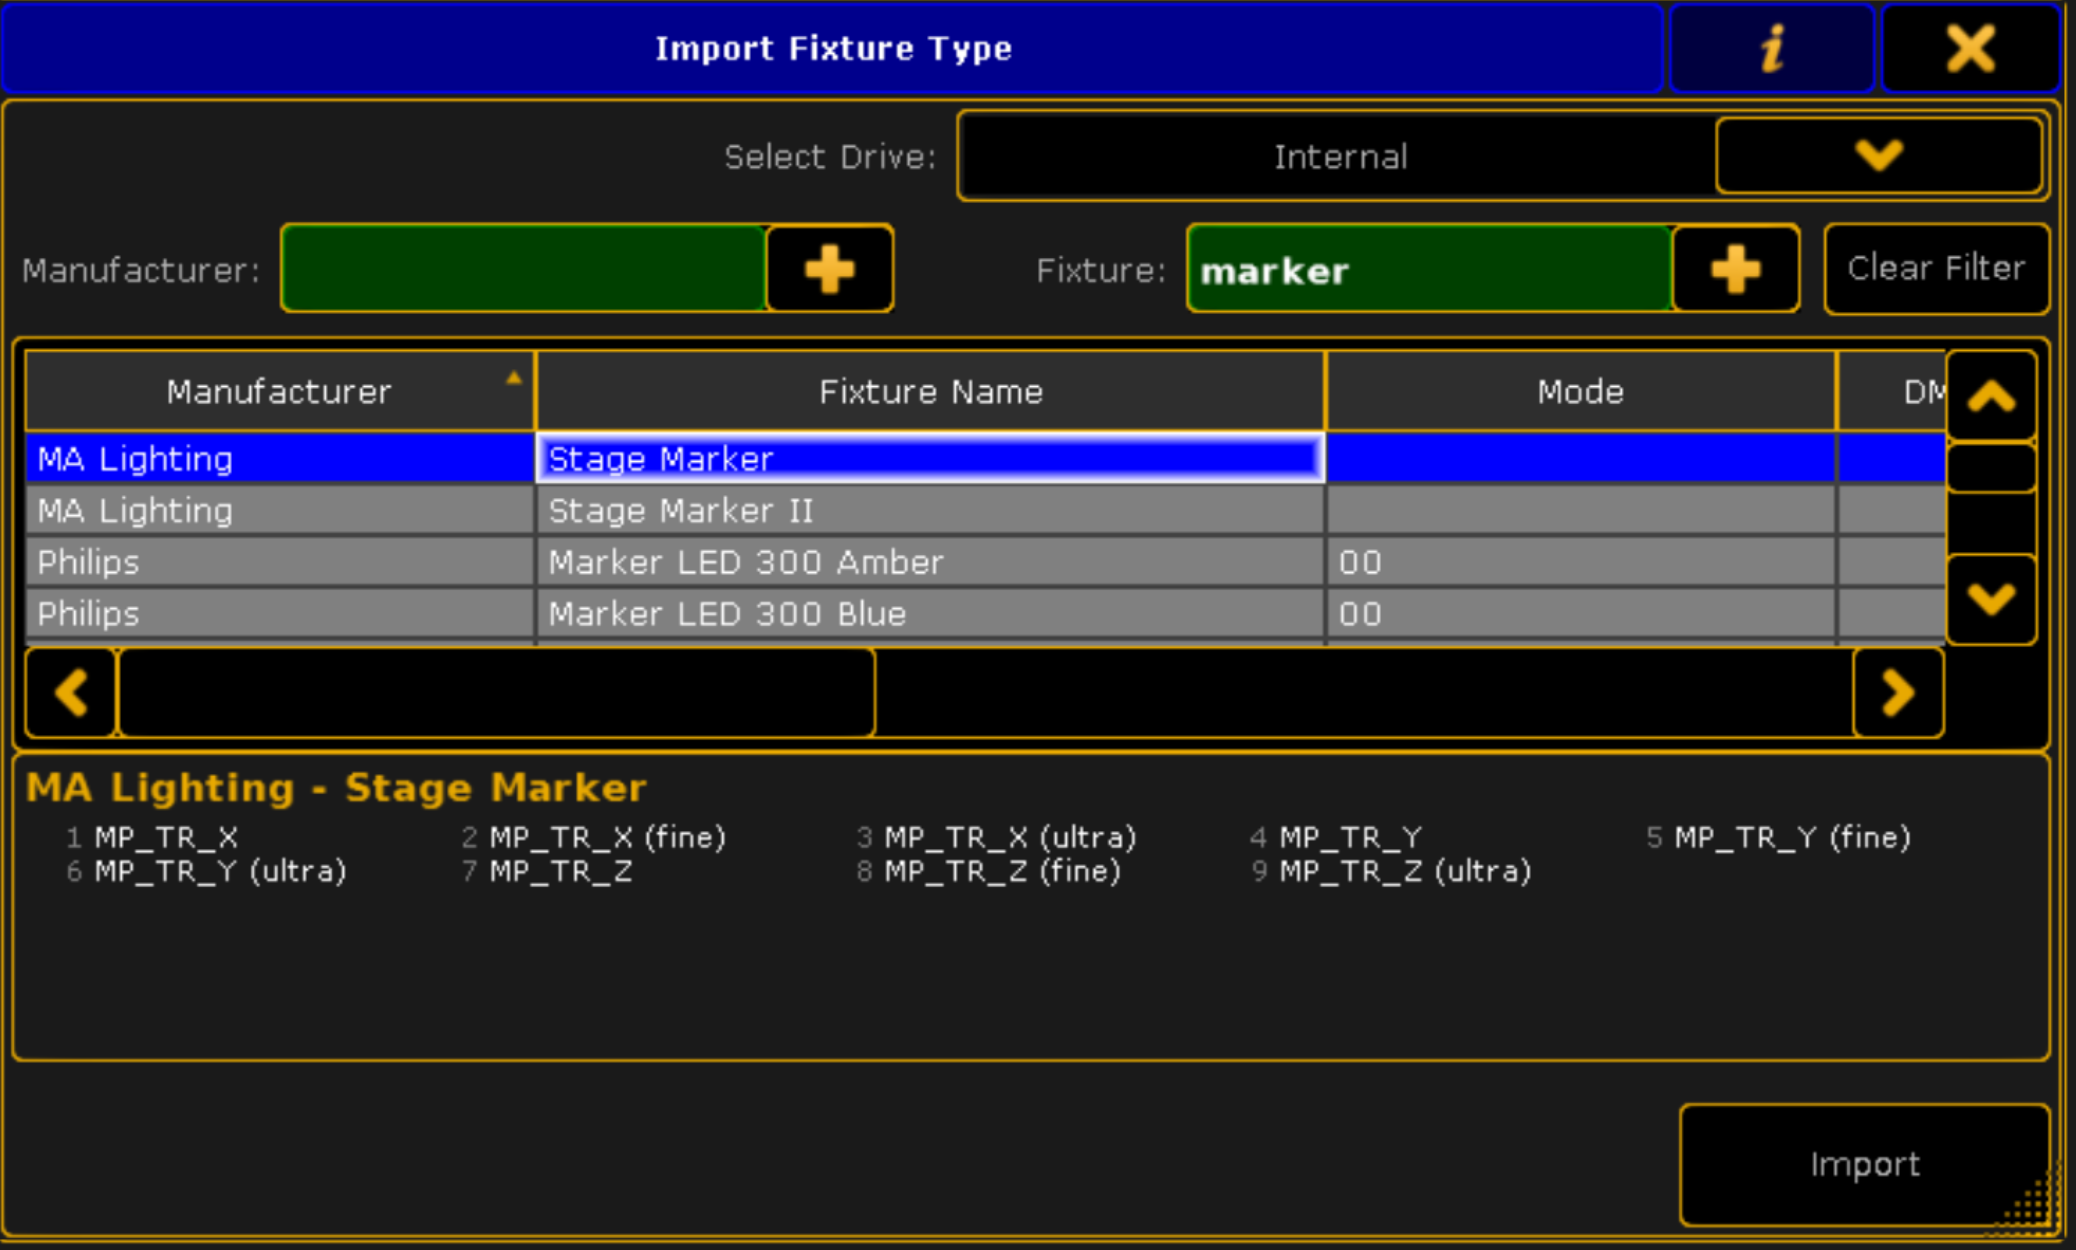Close the Import Fixture Type dialog
Image resolution: width=2076 pixels, height=1250 pixels.
pyautogui.click(x=1970, y=48)
